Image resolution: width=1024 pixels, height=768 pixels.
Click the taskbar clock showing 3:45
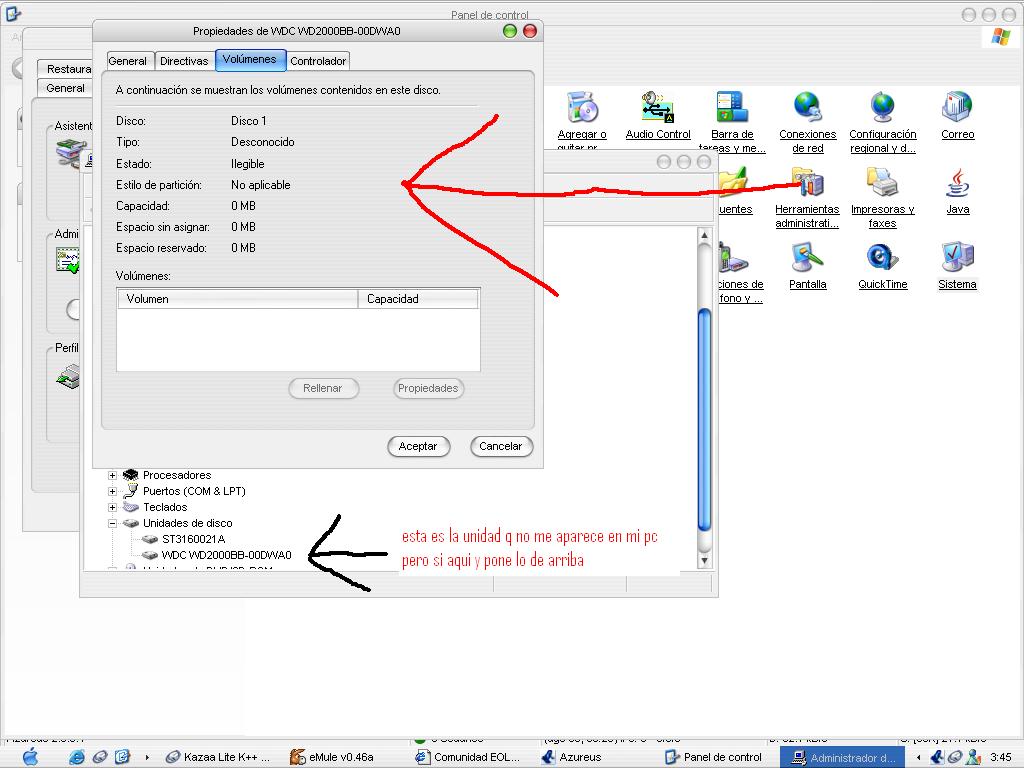click(x=1000, y=757)
